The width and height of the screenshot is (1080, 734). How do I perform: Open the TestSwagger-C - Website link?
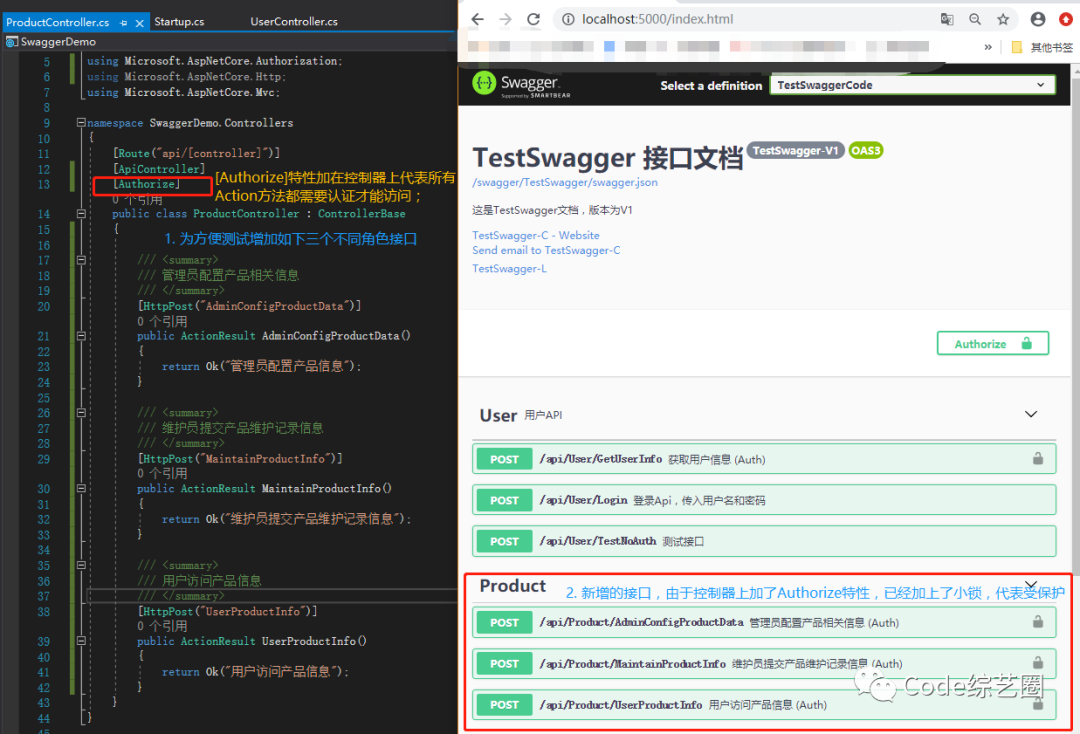click(x=536, y=235)
